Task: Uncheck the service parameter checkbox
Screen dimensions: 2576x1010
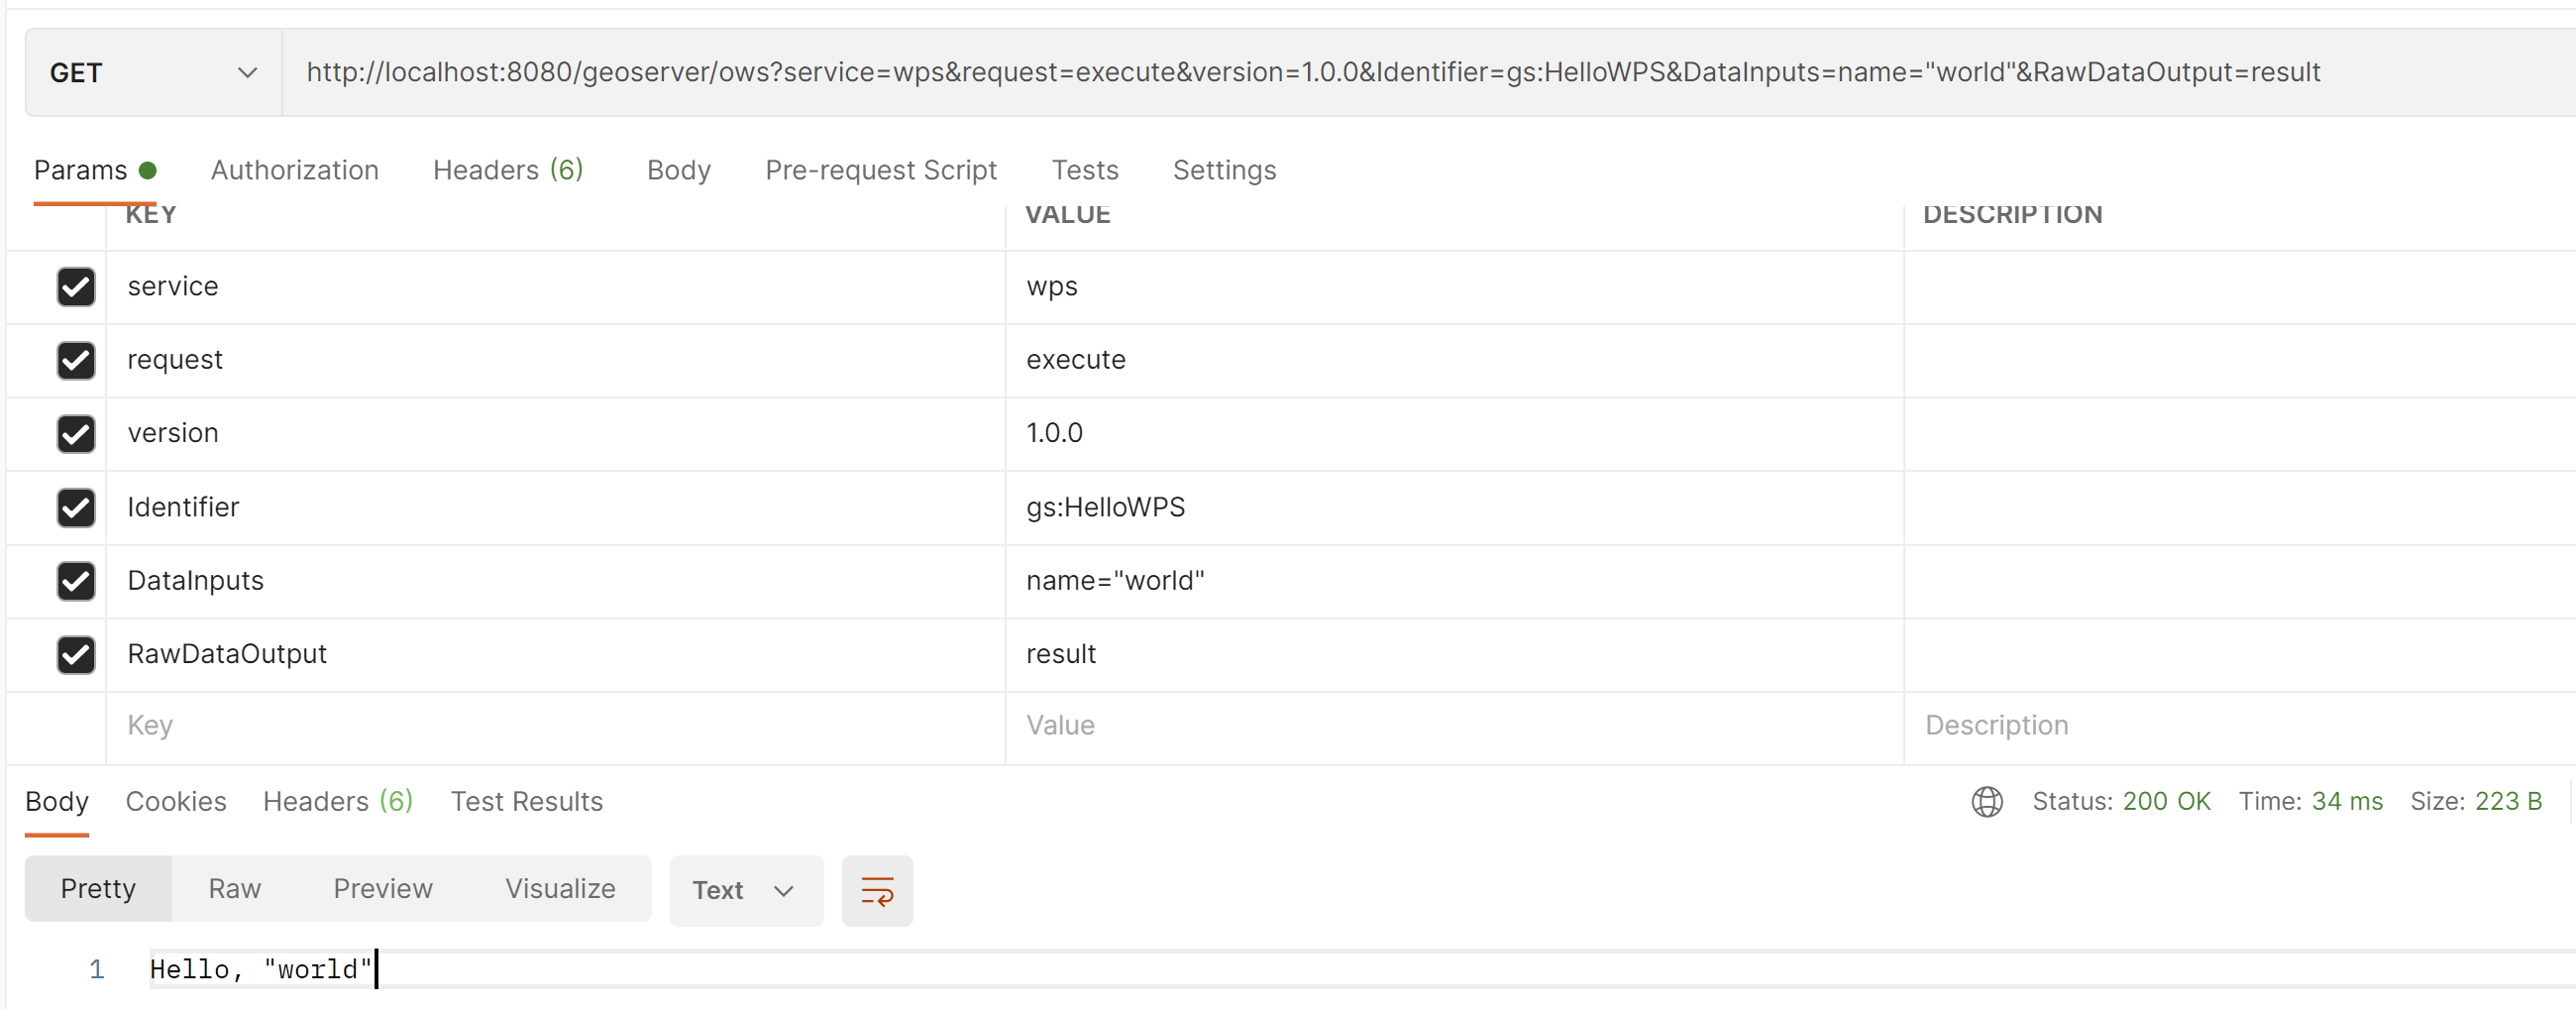Action: (76, 287)
